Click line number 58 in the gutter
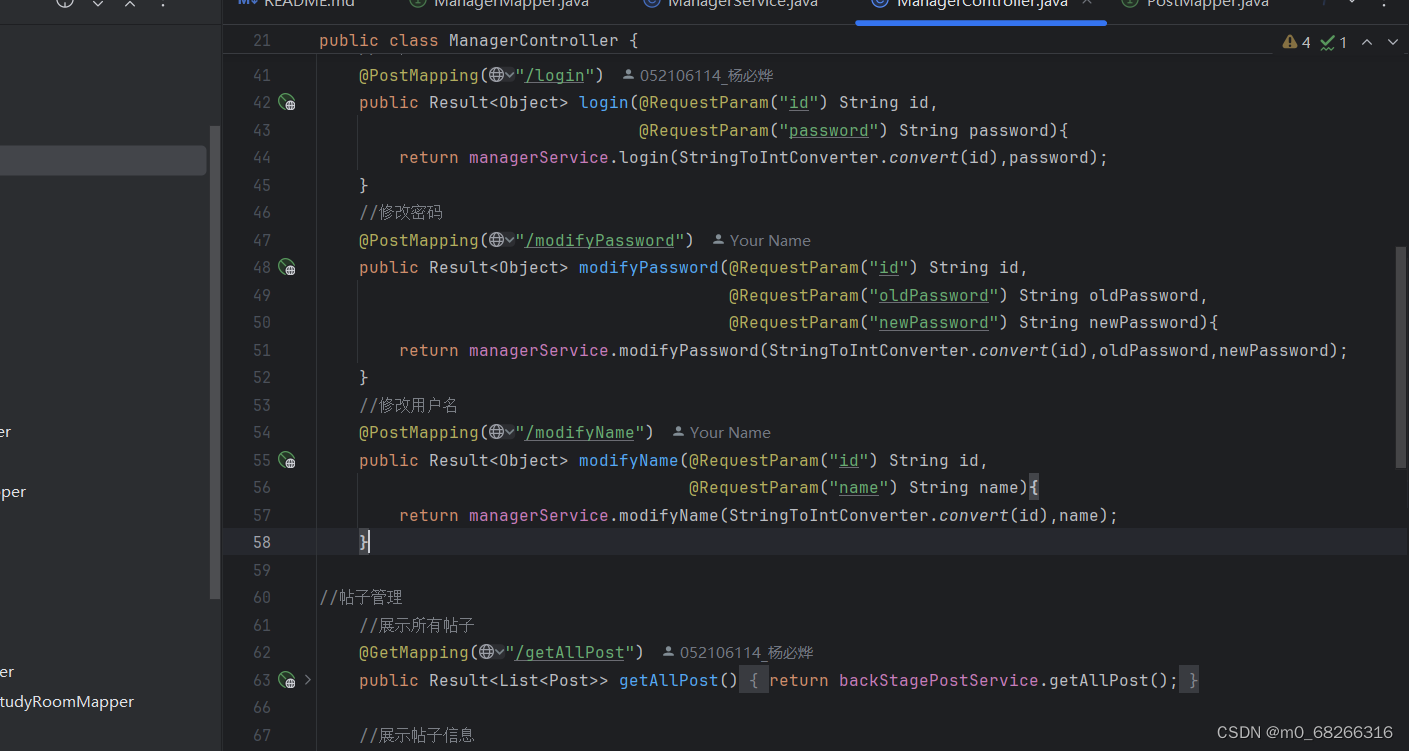Screen dimensions: 1409x751 click(x=261, y=542)
